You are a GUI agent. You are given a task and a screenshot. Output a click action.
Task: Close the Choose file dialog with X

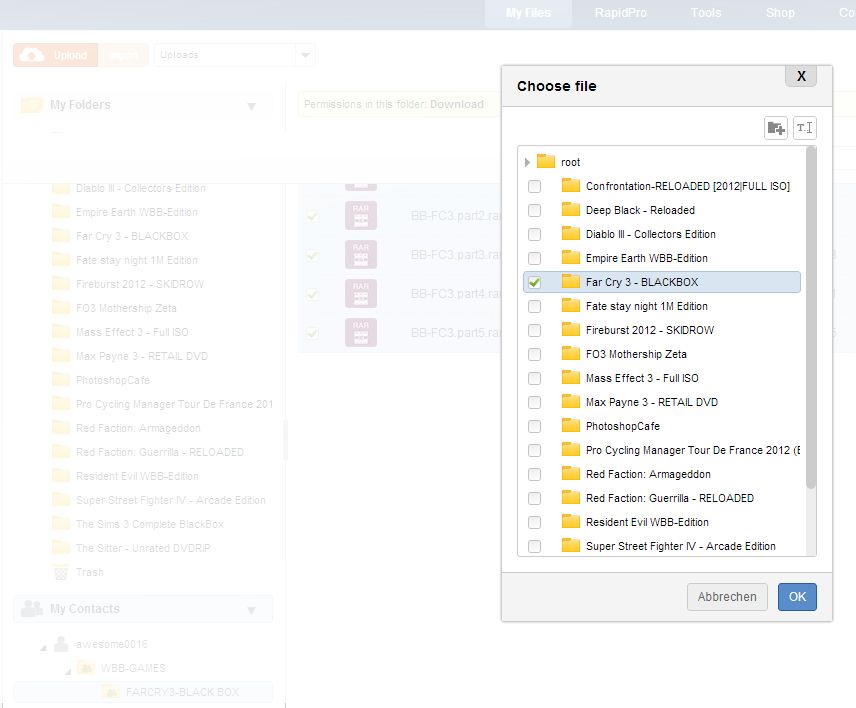(x=800, y=76)
